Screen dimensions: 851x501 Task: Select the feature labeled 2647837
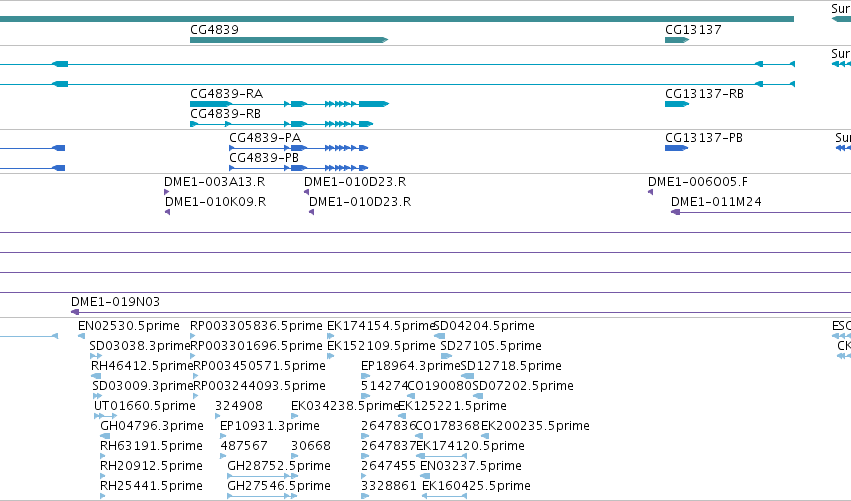pos(389,446)
